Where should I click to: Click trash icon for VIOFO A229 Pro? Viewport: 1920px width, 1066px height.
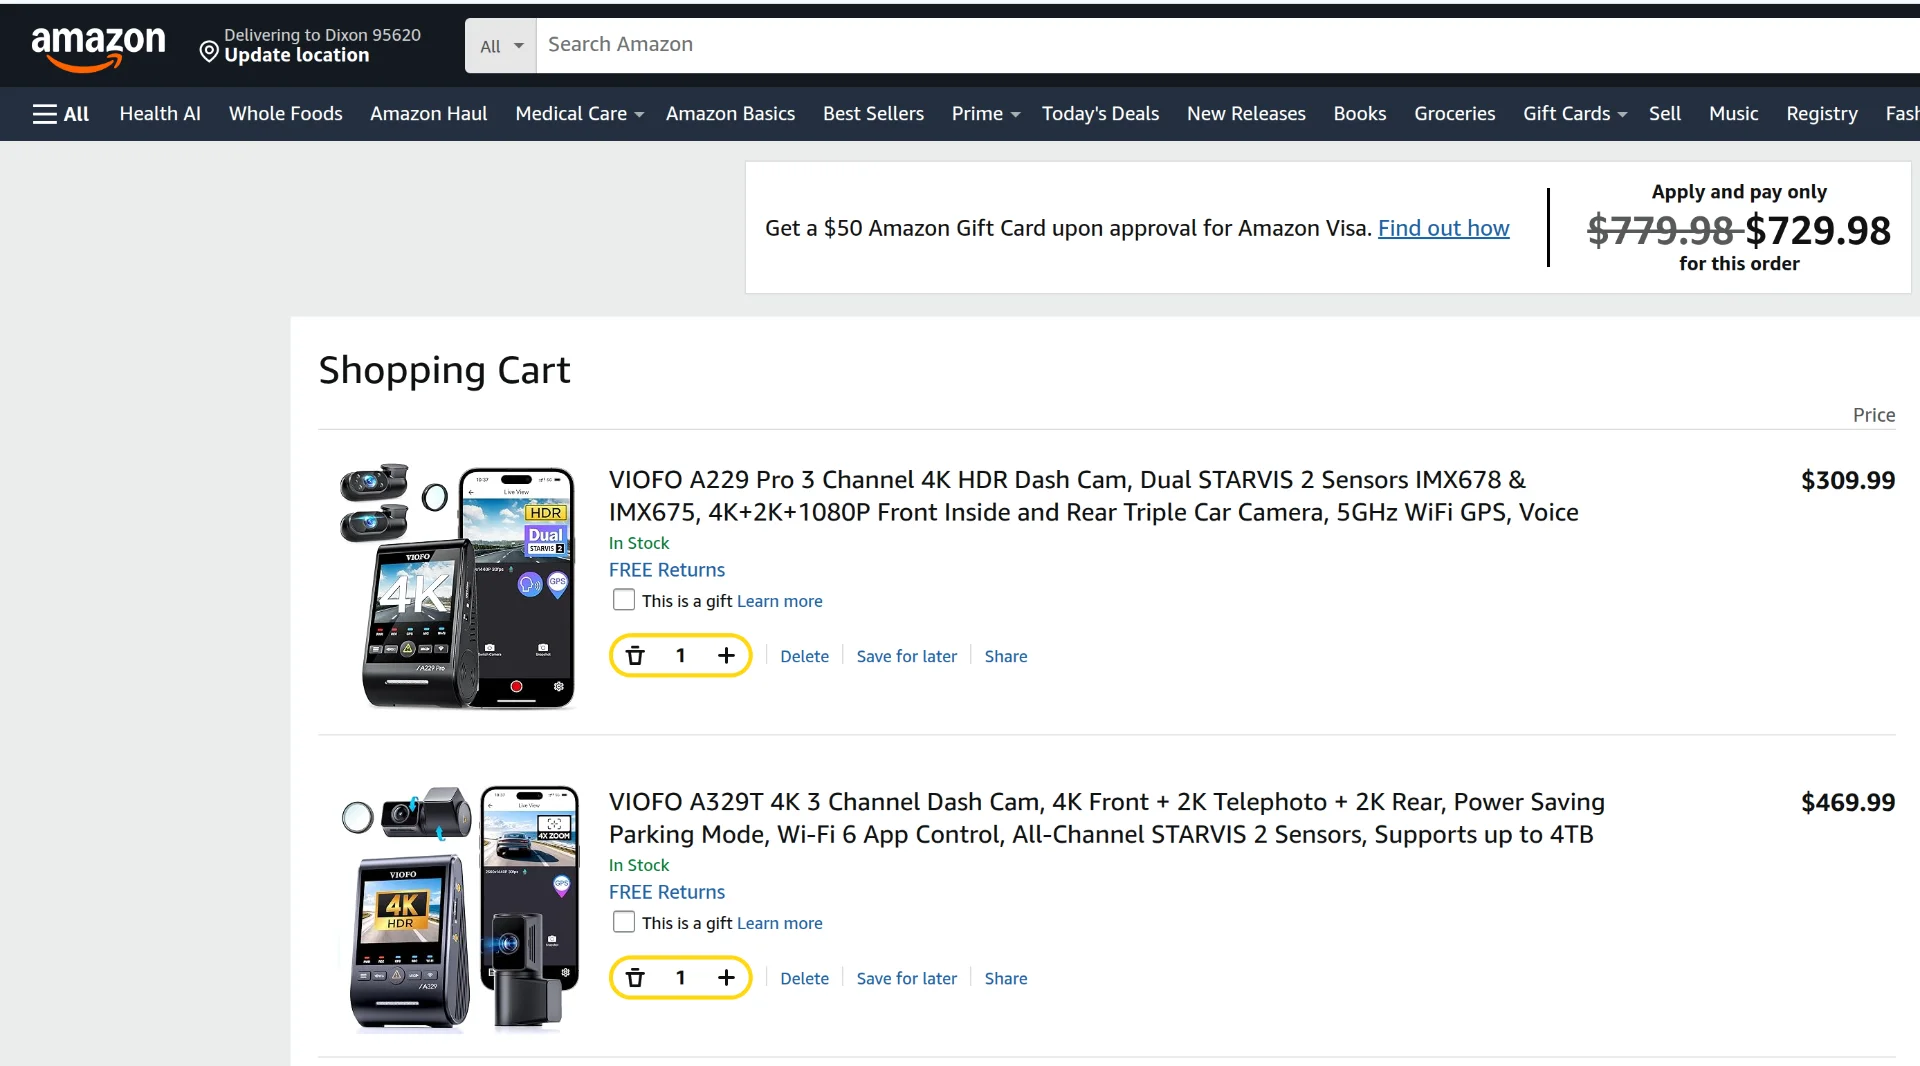[635, 656]
